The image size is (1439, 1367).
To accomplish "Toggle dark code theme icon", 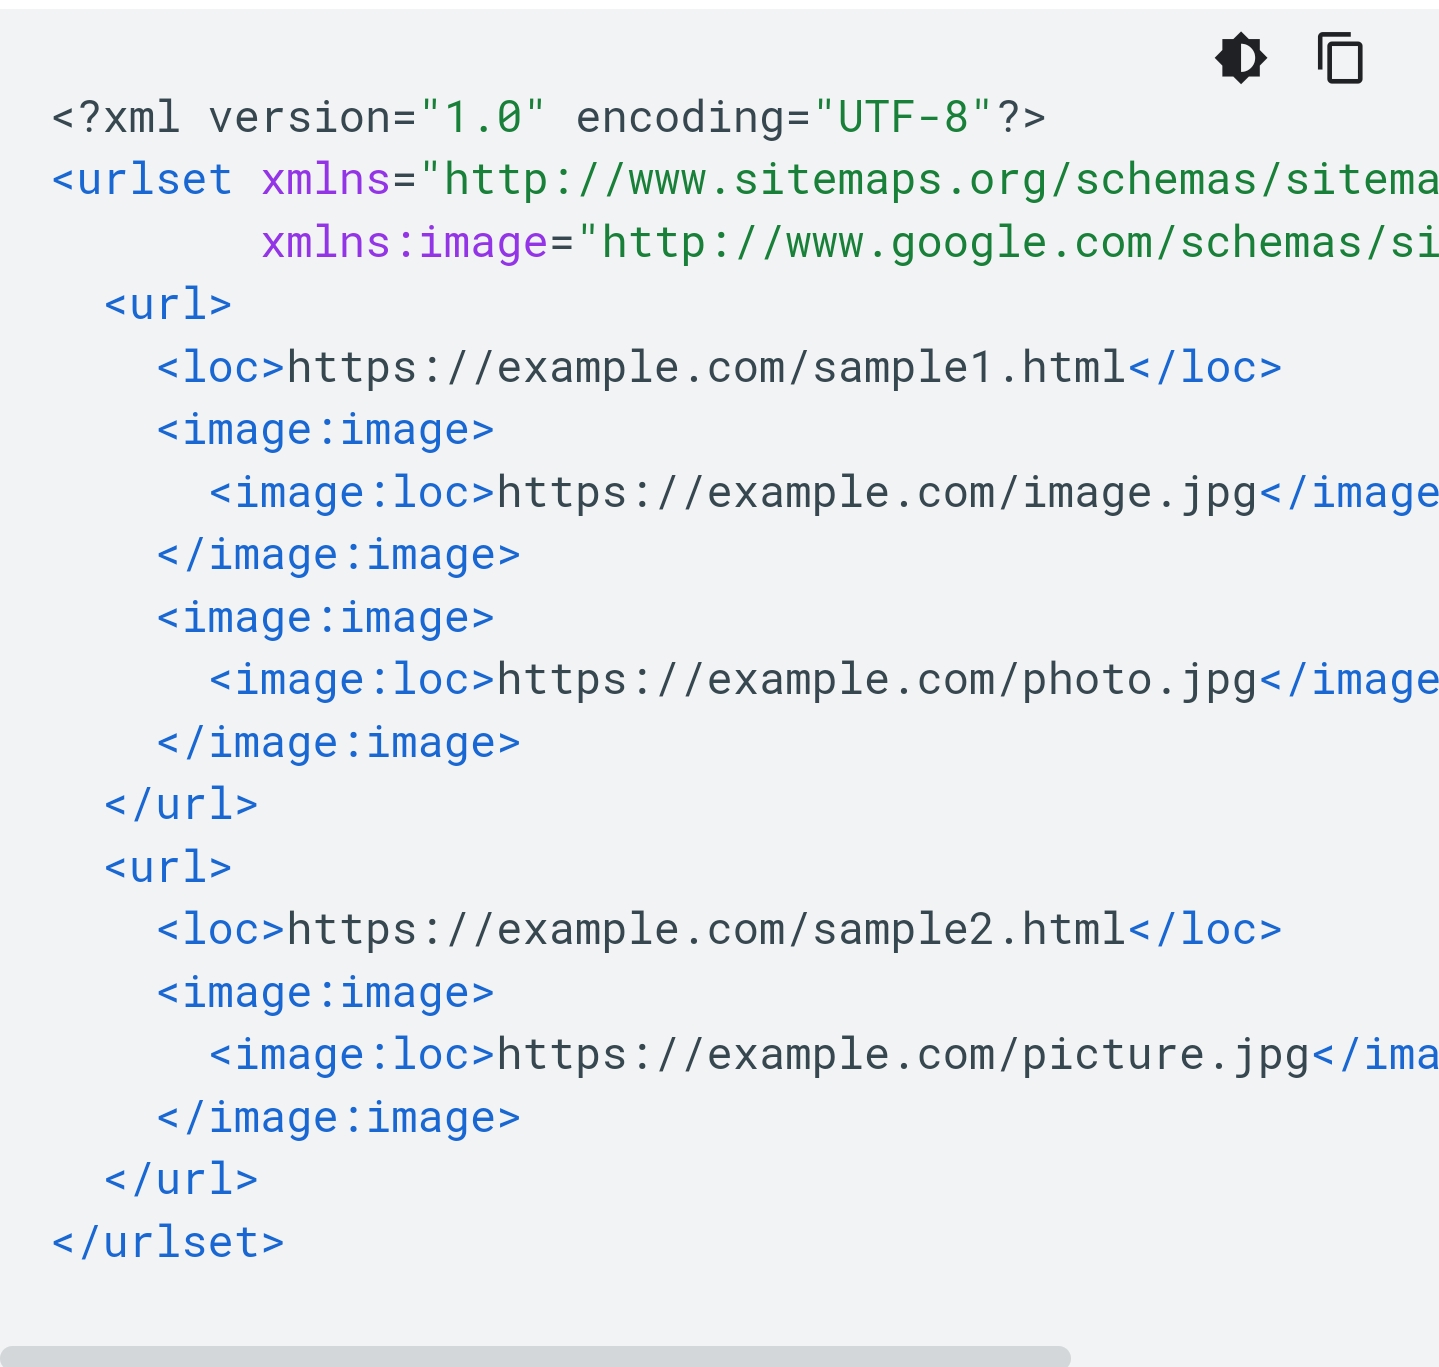I will pyautogui.click(x=1241, y=58).
